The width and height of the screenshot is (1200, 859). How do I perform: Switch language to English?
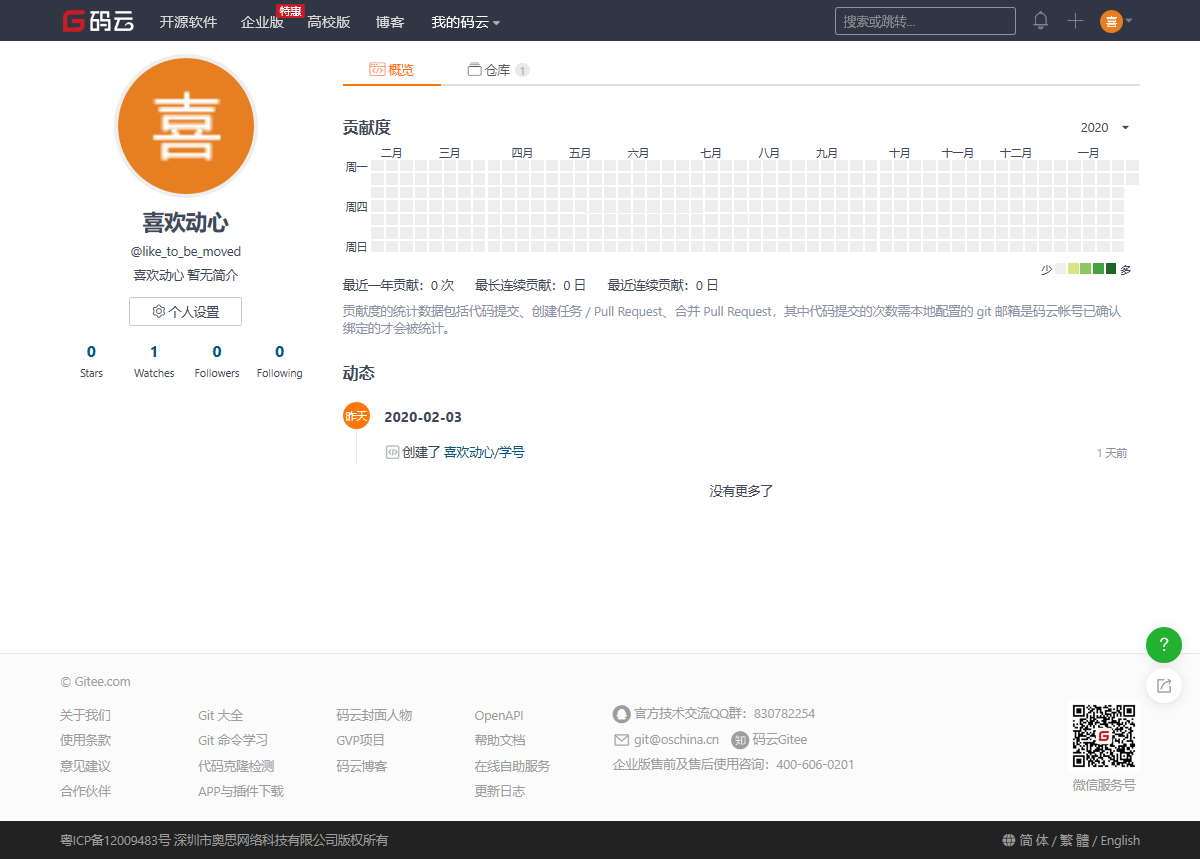pos(1120,840)
